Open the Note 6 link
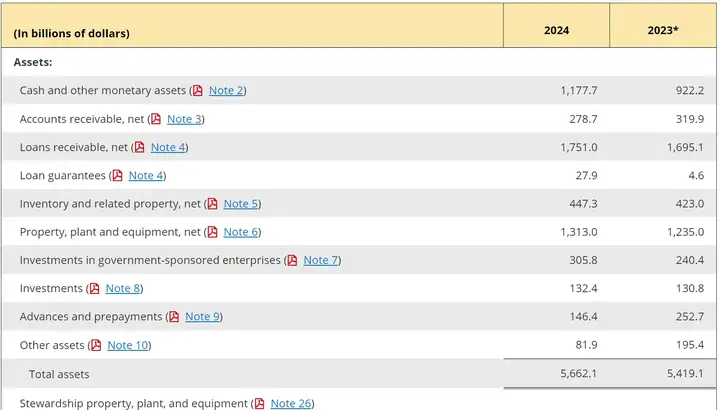Viewport: 720px width, 410px height. tap(241, 232)
